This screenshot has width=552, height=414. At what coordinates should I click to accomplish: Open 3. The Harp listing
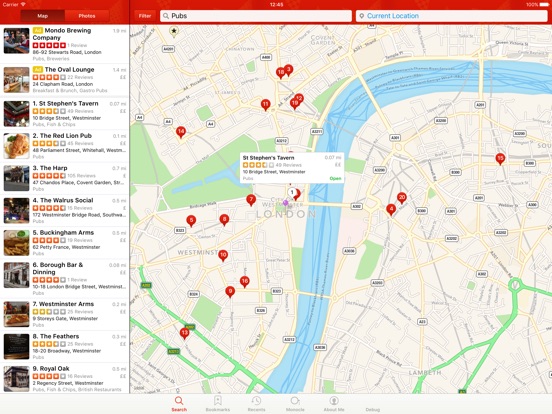point(64,178)
